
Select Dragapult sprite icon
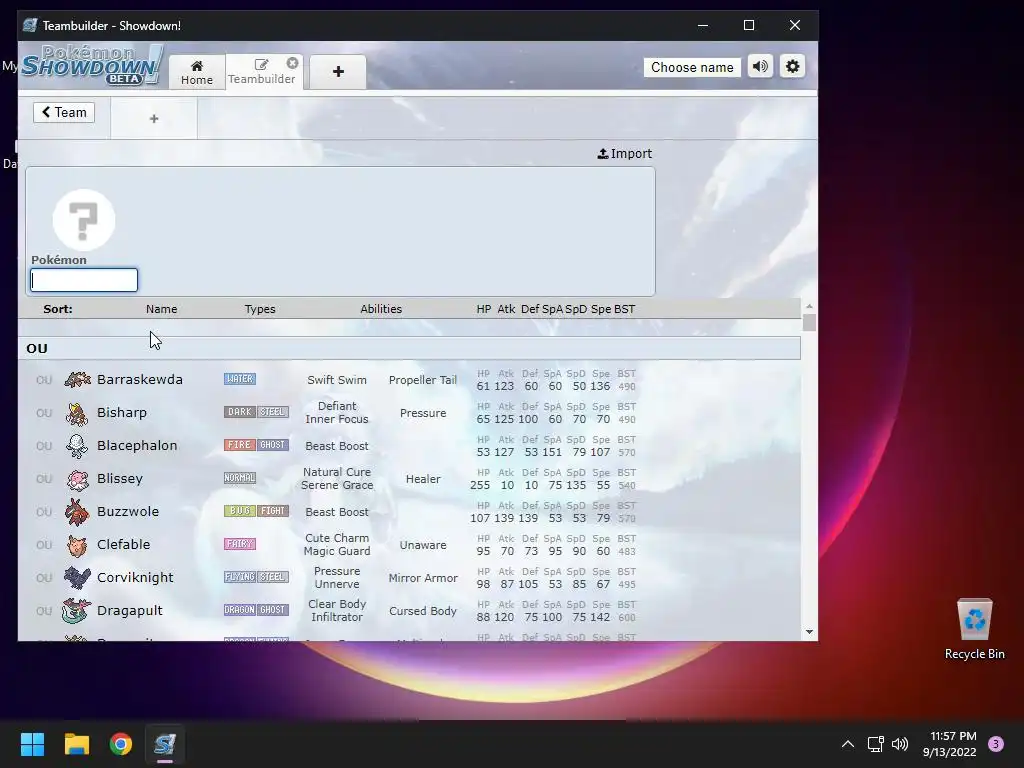tap(77, 611)
